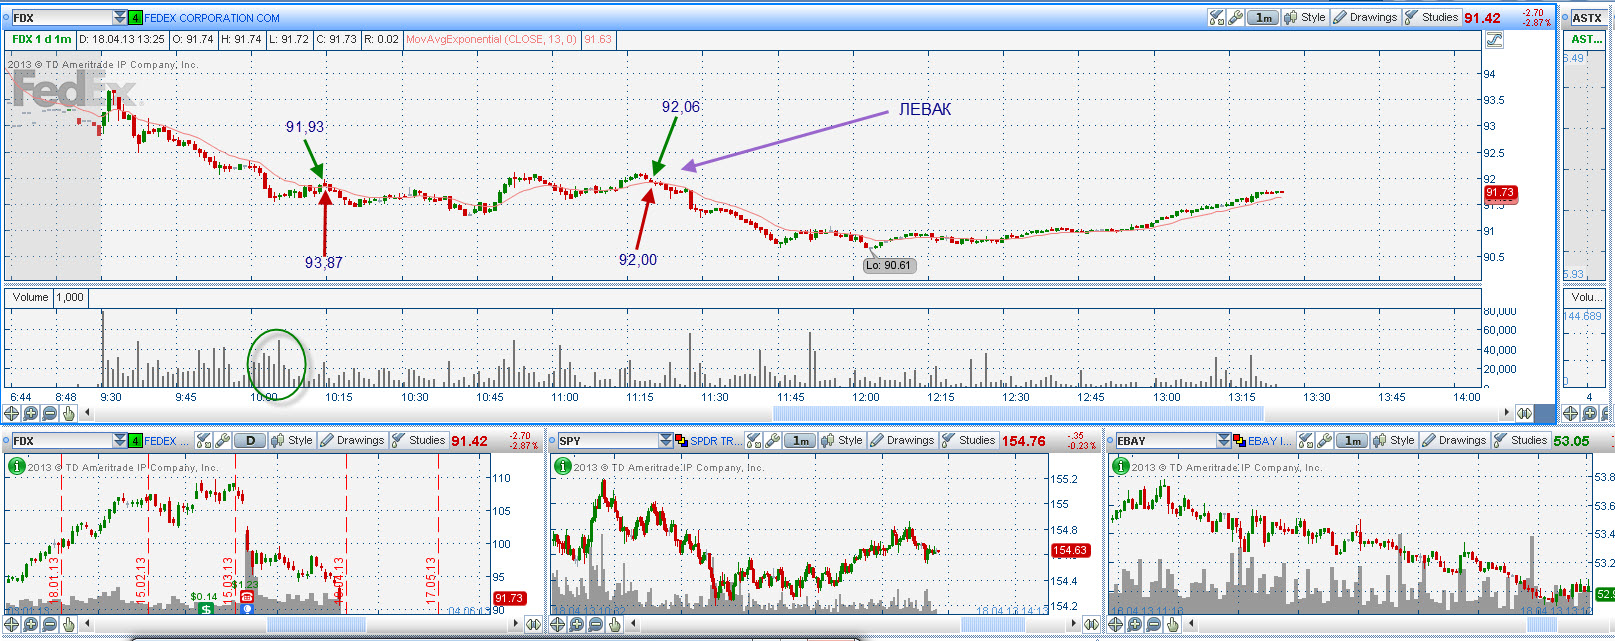Change the 1m timeframe in SPY chart
Viewport: 1615px width, 641px height.
point(800,440)
